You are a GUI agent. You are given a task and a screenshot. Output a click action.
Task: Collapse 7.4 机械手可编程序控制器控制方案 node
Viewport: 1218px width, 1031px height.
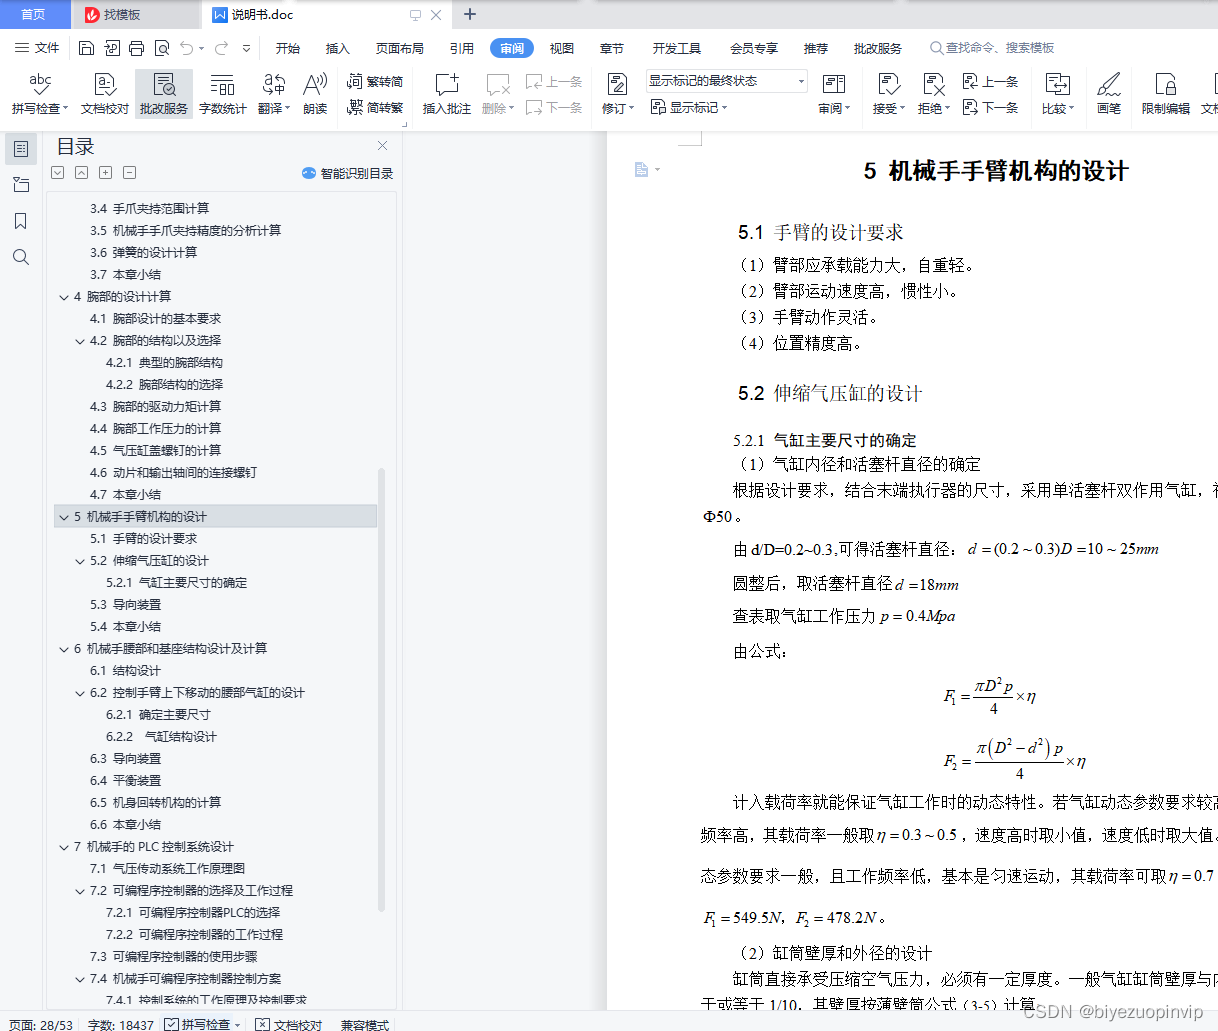tap(80, 979)
